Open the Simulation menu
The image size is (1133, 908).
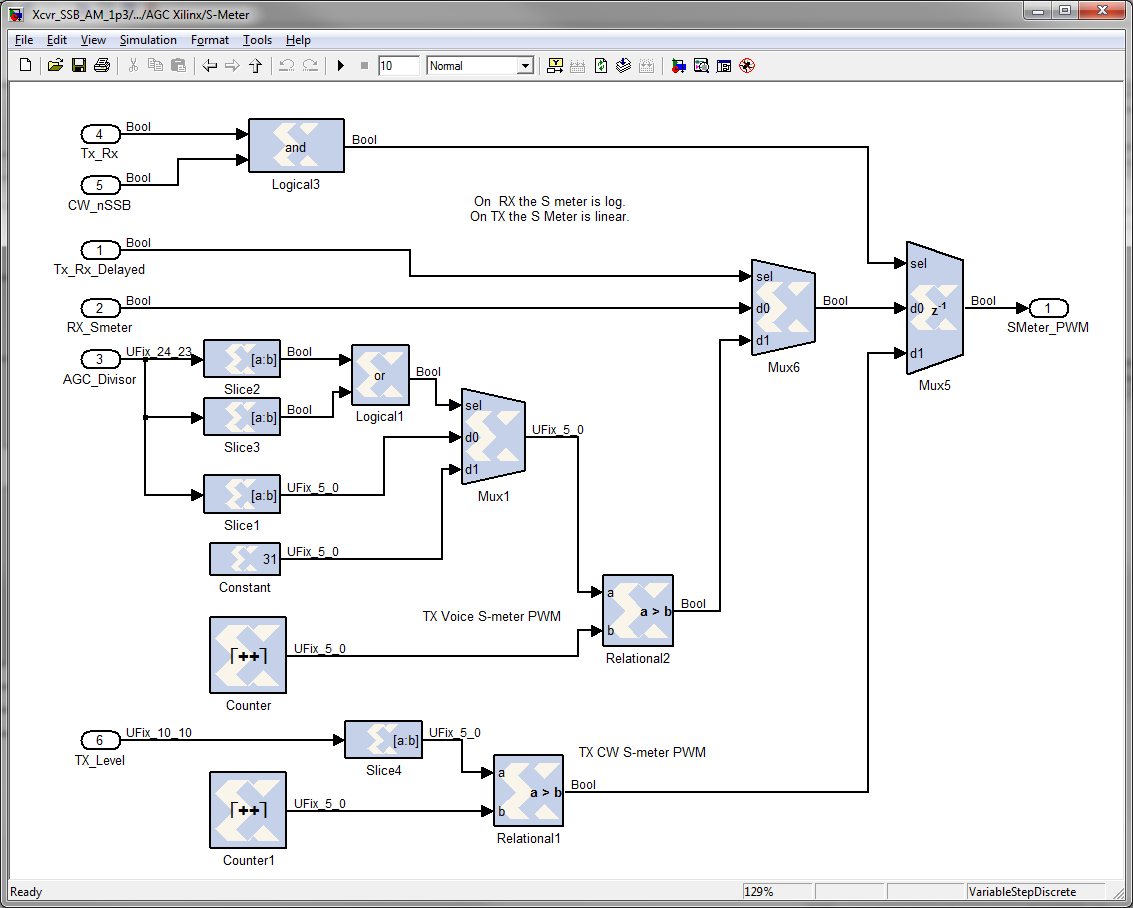(x=147, y=40)
